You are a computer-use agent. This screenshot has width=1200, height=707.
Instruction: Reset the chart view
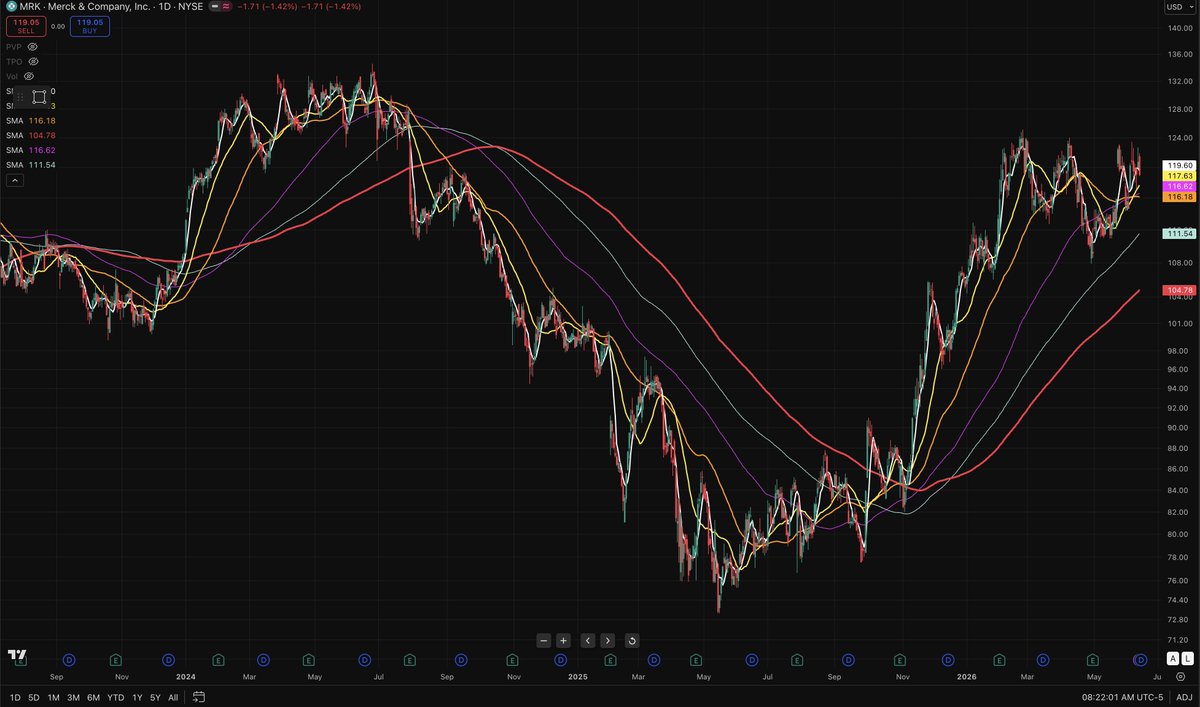[x=632, y=640]
